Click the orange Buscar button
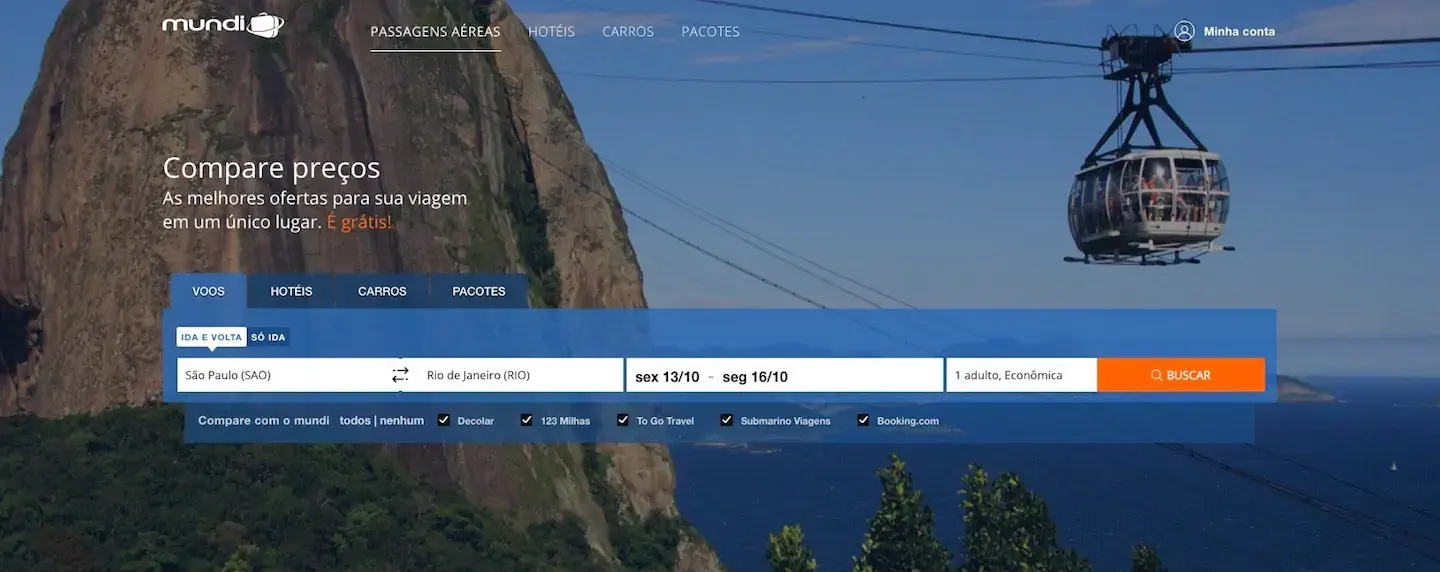The height and width of the screenshot is (572, 1440). 1181,375
